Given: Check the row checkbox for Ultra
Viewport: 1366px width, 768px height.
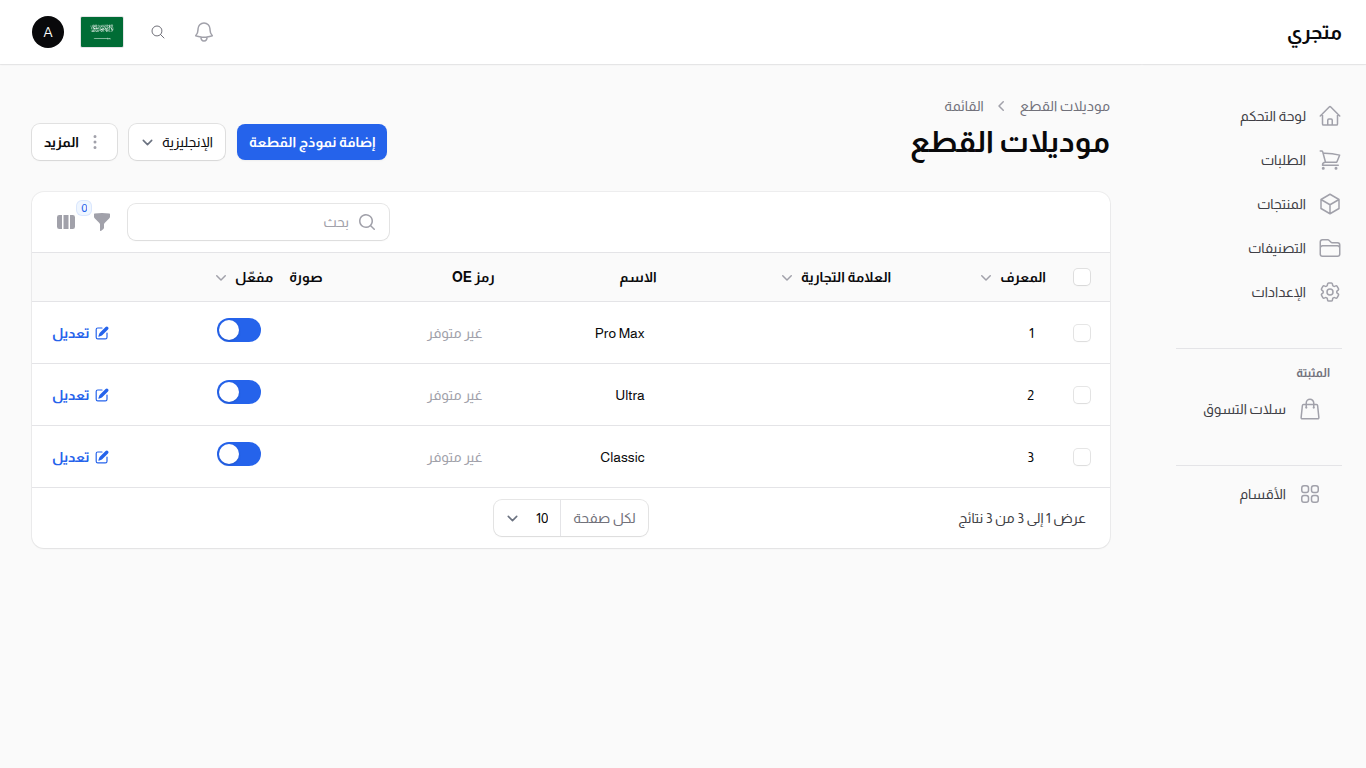Looking at the screenshot, I should tap(1082, 395).
